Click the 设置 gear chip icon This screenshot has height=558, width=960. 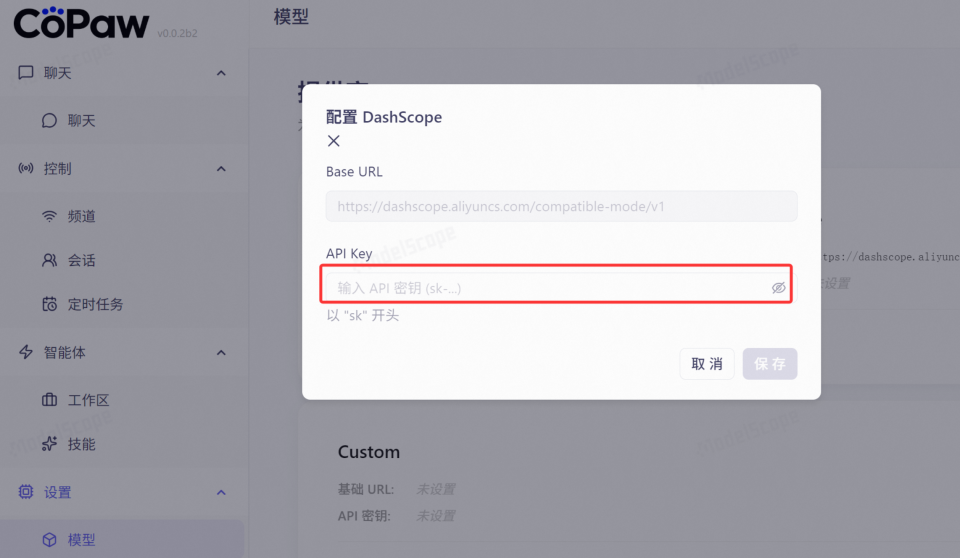click(x=26, y=492)
